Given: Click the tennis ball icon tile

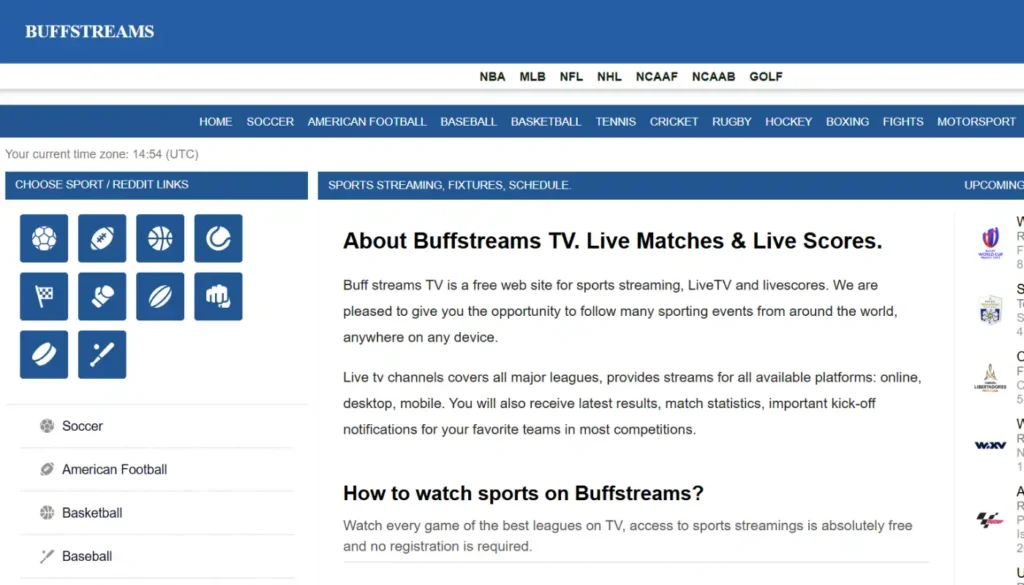Looking at the screenshot, I should point(218,238).
